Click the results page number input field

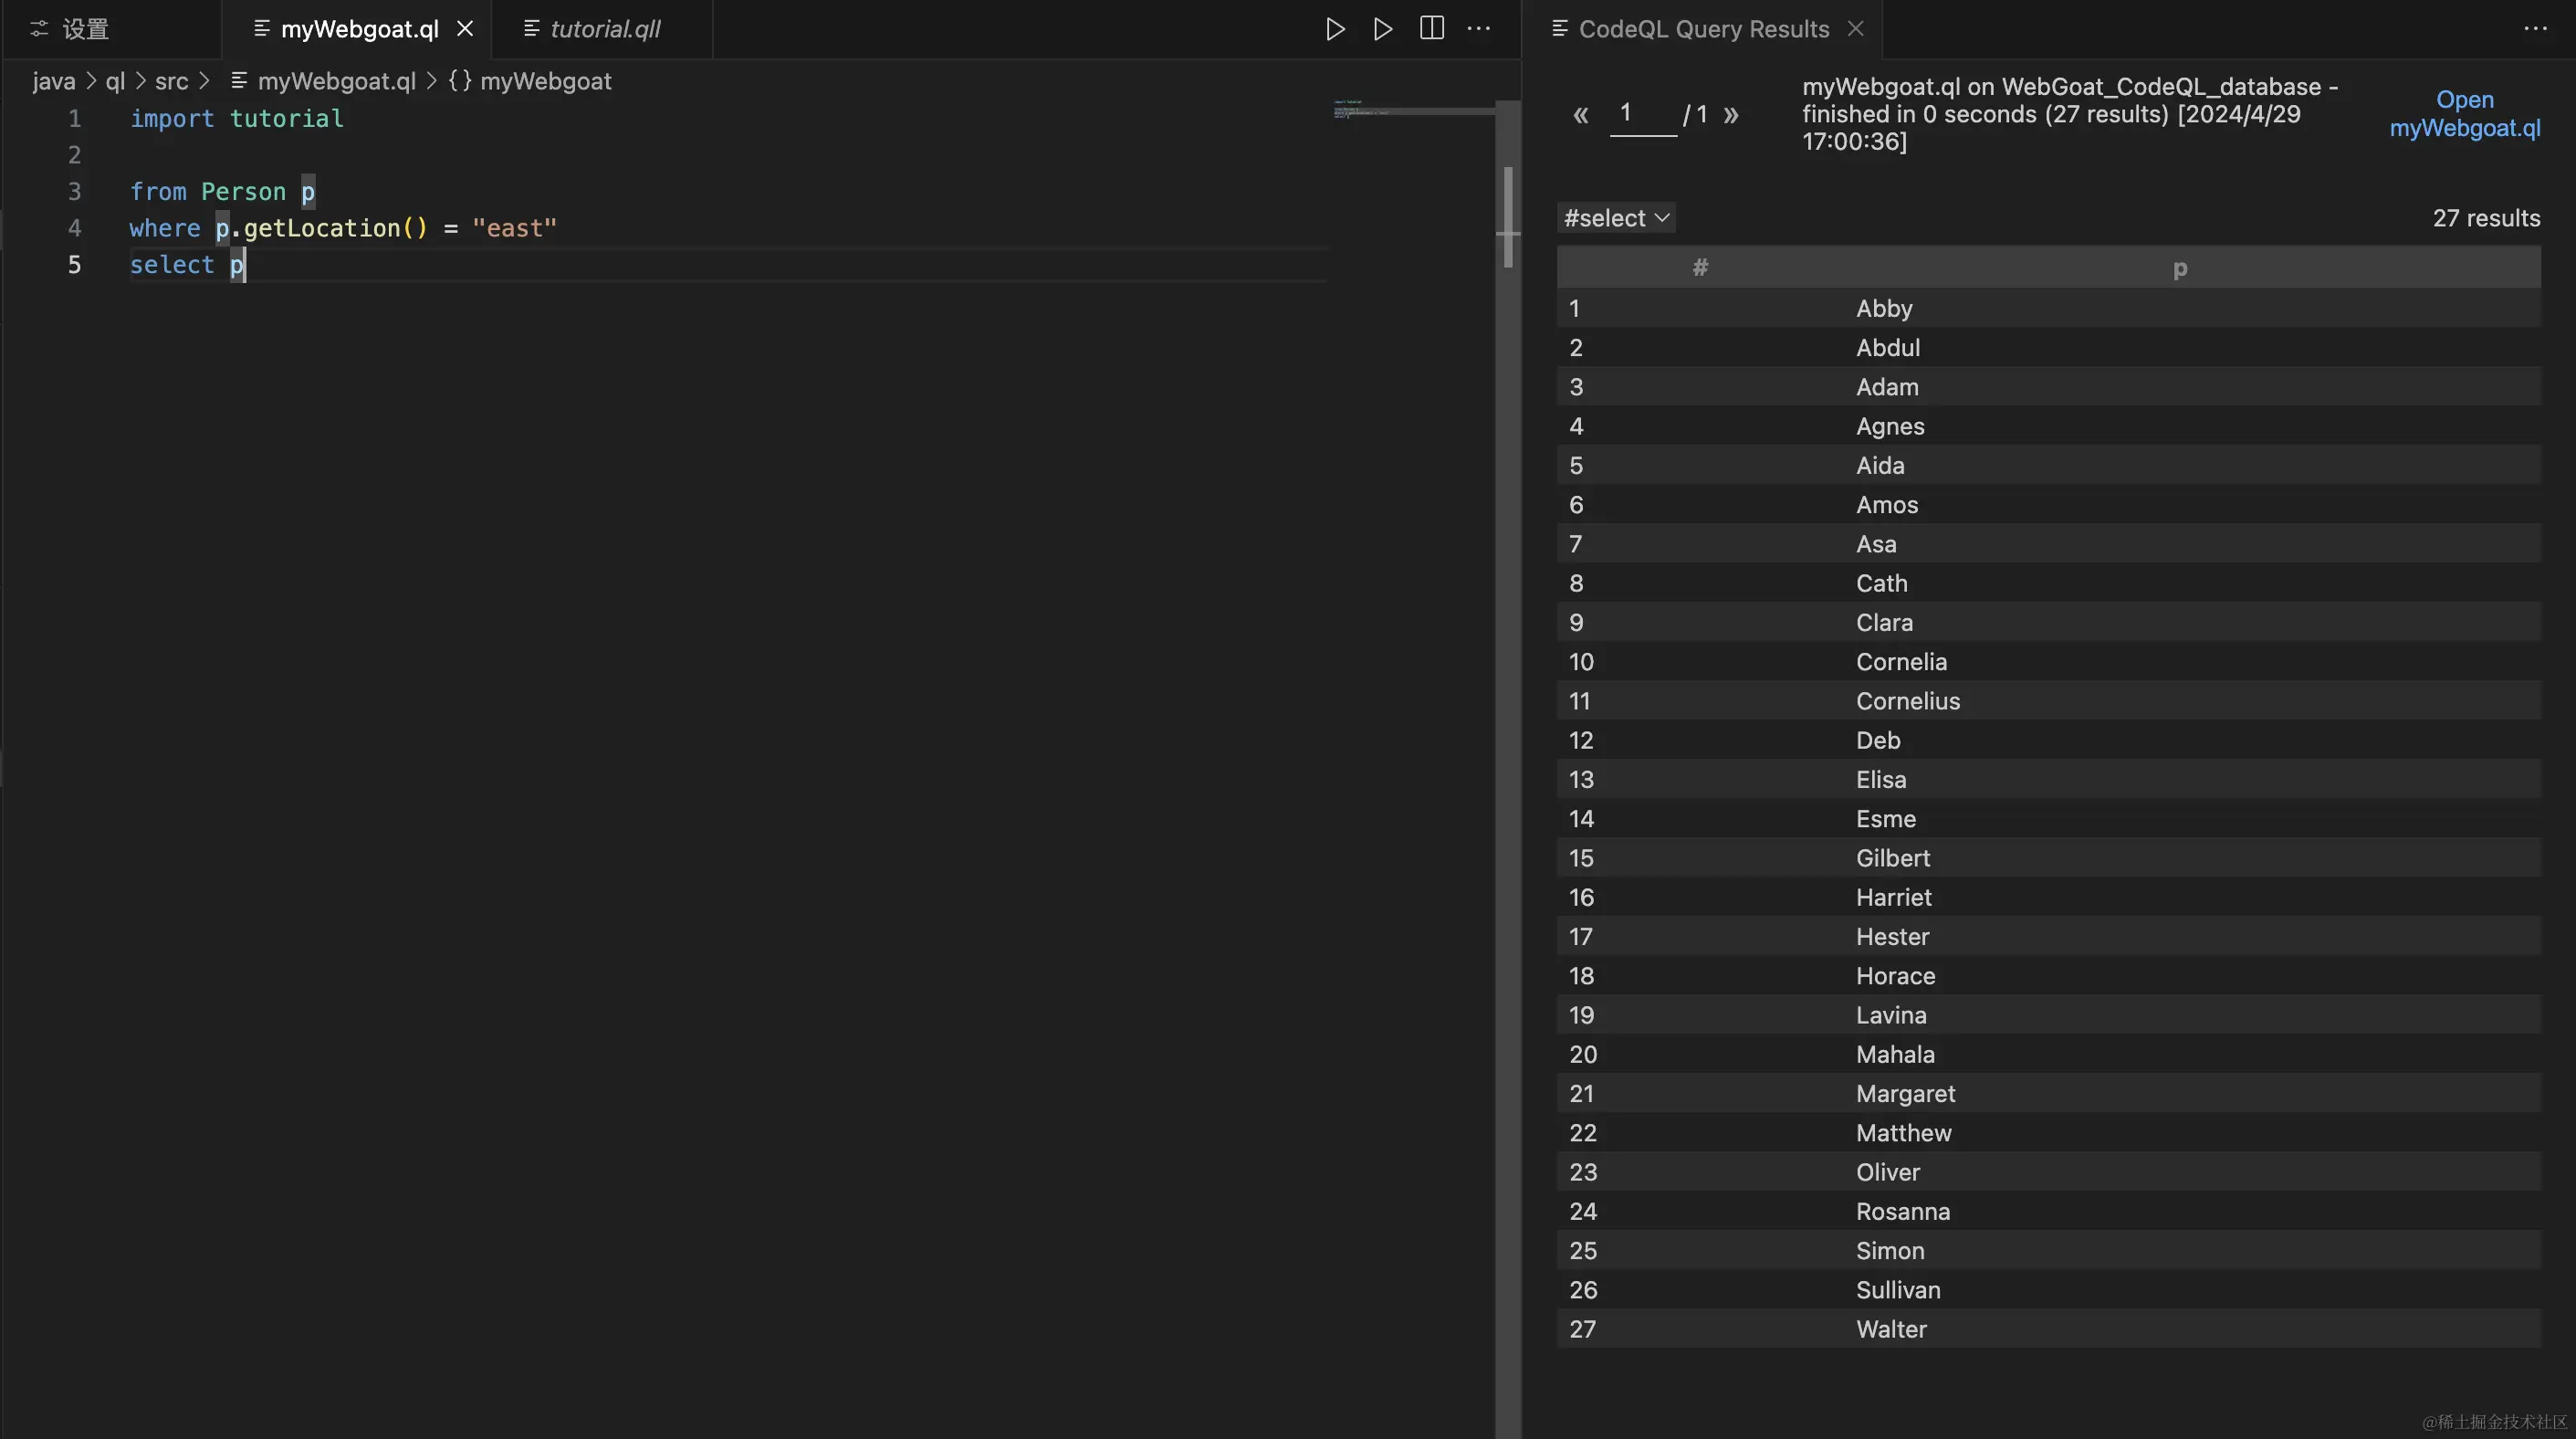click(1643, 113)
